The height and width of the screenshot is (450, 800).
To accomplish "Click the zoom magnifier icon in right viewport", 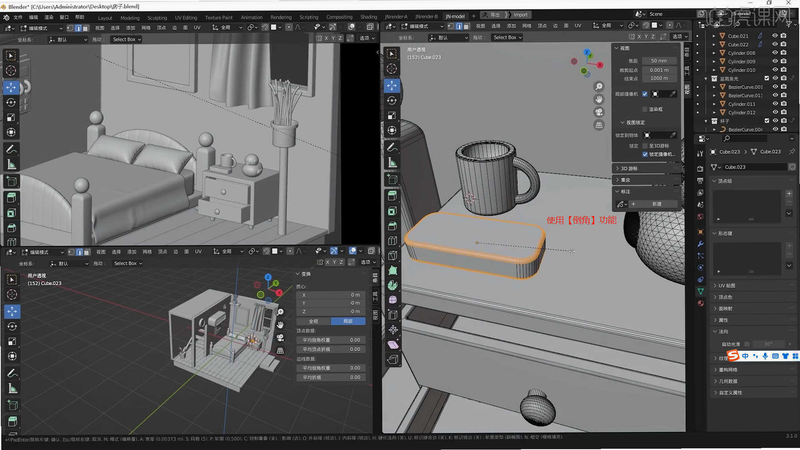I will click(x=599, y=86).
